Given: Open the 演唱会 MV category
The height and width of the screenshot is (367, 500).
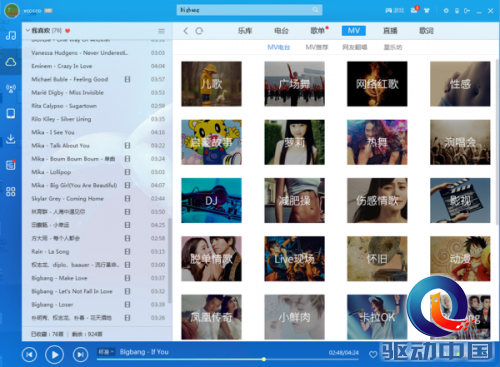Looking at the screenshot, I should click(460, 142).
